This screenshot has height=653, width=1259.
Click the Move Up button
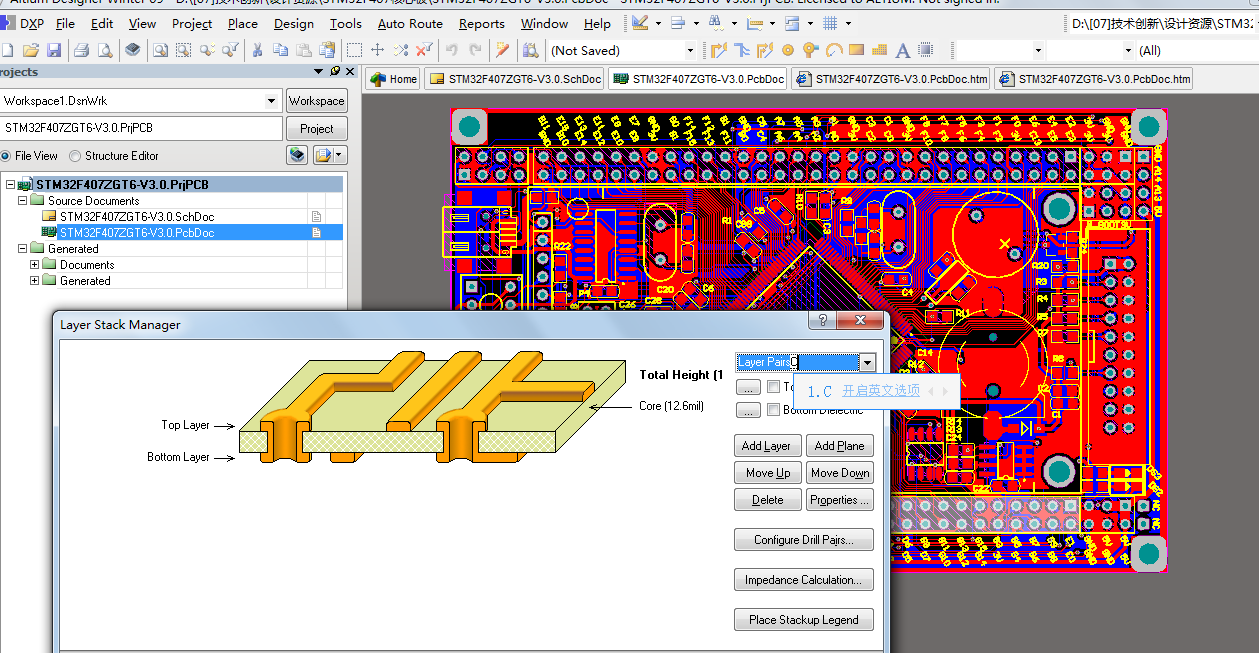tap(767, 473)
